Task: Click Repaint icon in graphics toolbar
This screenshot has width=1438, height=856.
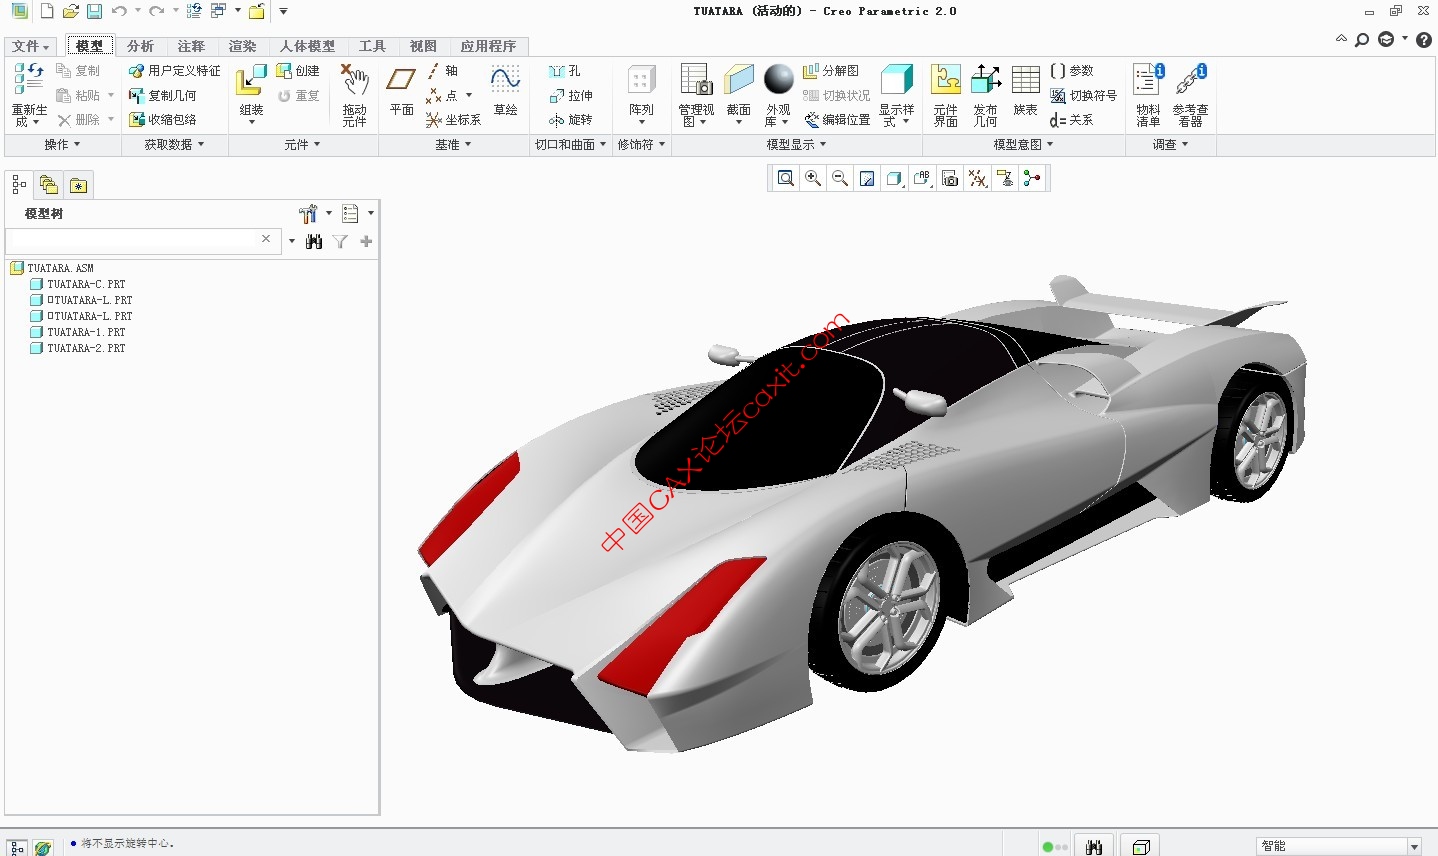Action: point(867,178)
